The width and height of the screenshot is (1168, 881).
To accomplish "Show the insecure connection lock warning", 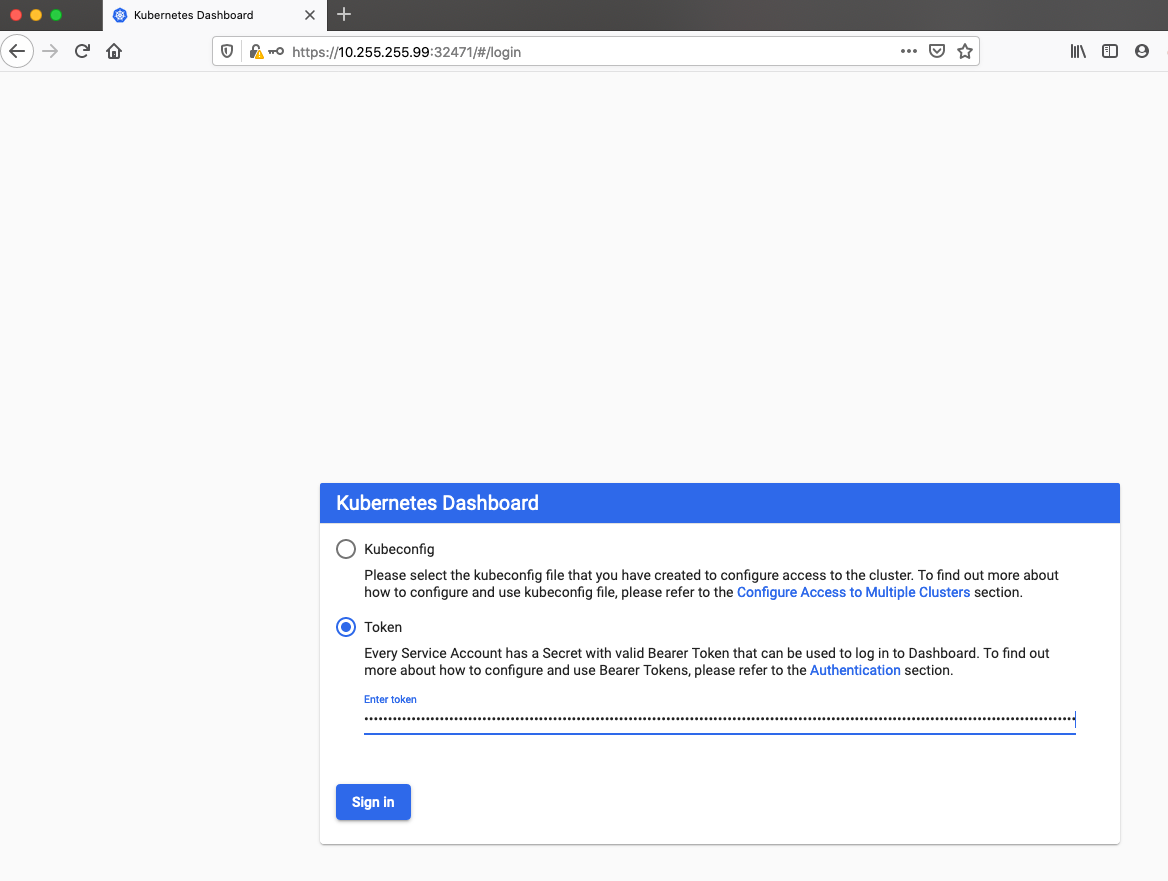I will tap(256, 51).
